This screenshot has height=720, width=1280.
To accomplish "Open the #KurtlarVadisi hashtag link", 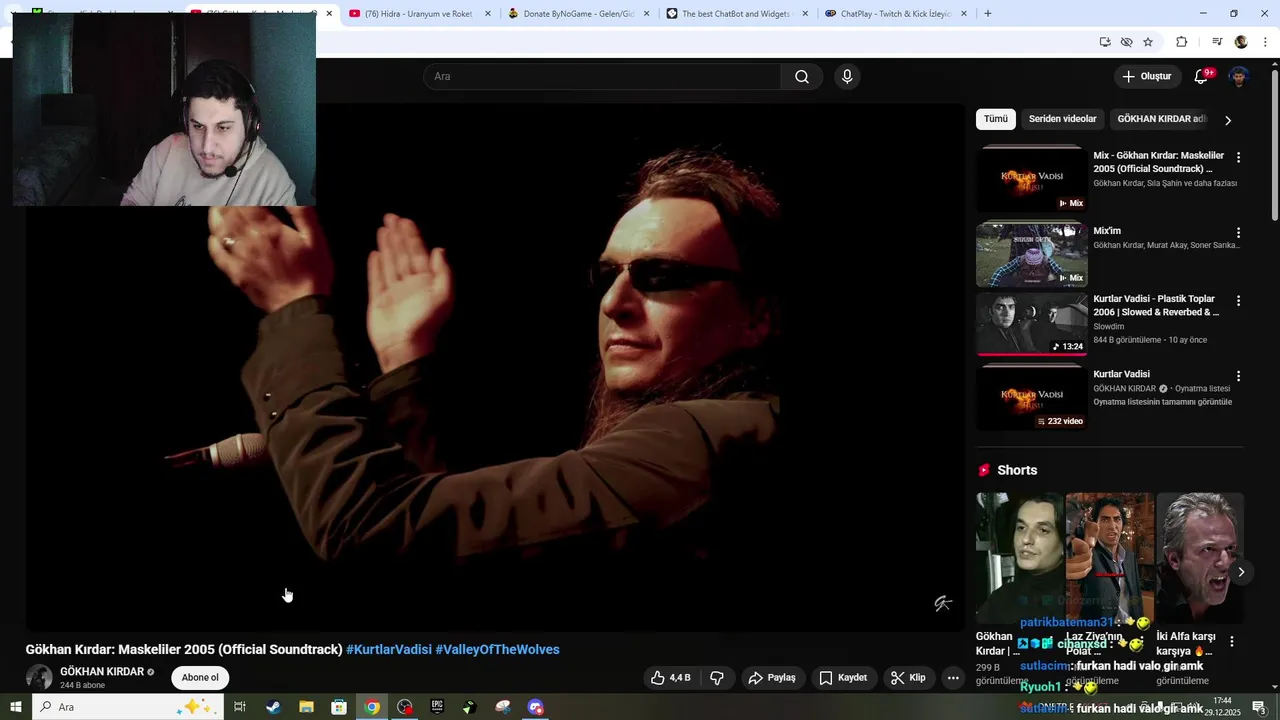I will [389, 650].
